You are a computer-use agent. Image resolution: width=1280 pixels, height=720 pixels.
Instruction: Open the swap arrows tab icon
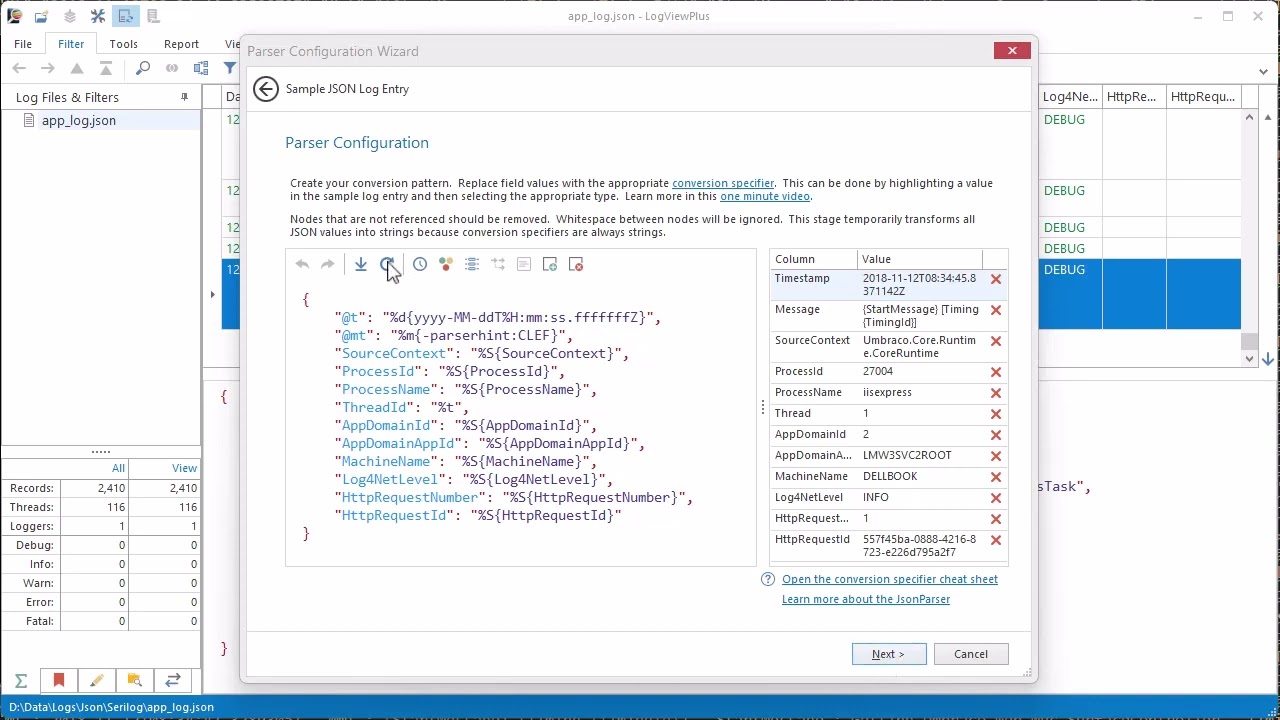click(x=173, y=681)
